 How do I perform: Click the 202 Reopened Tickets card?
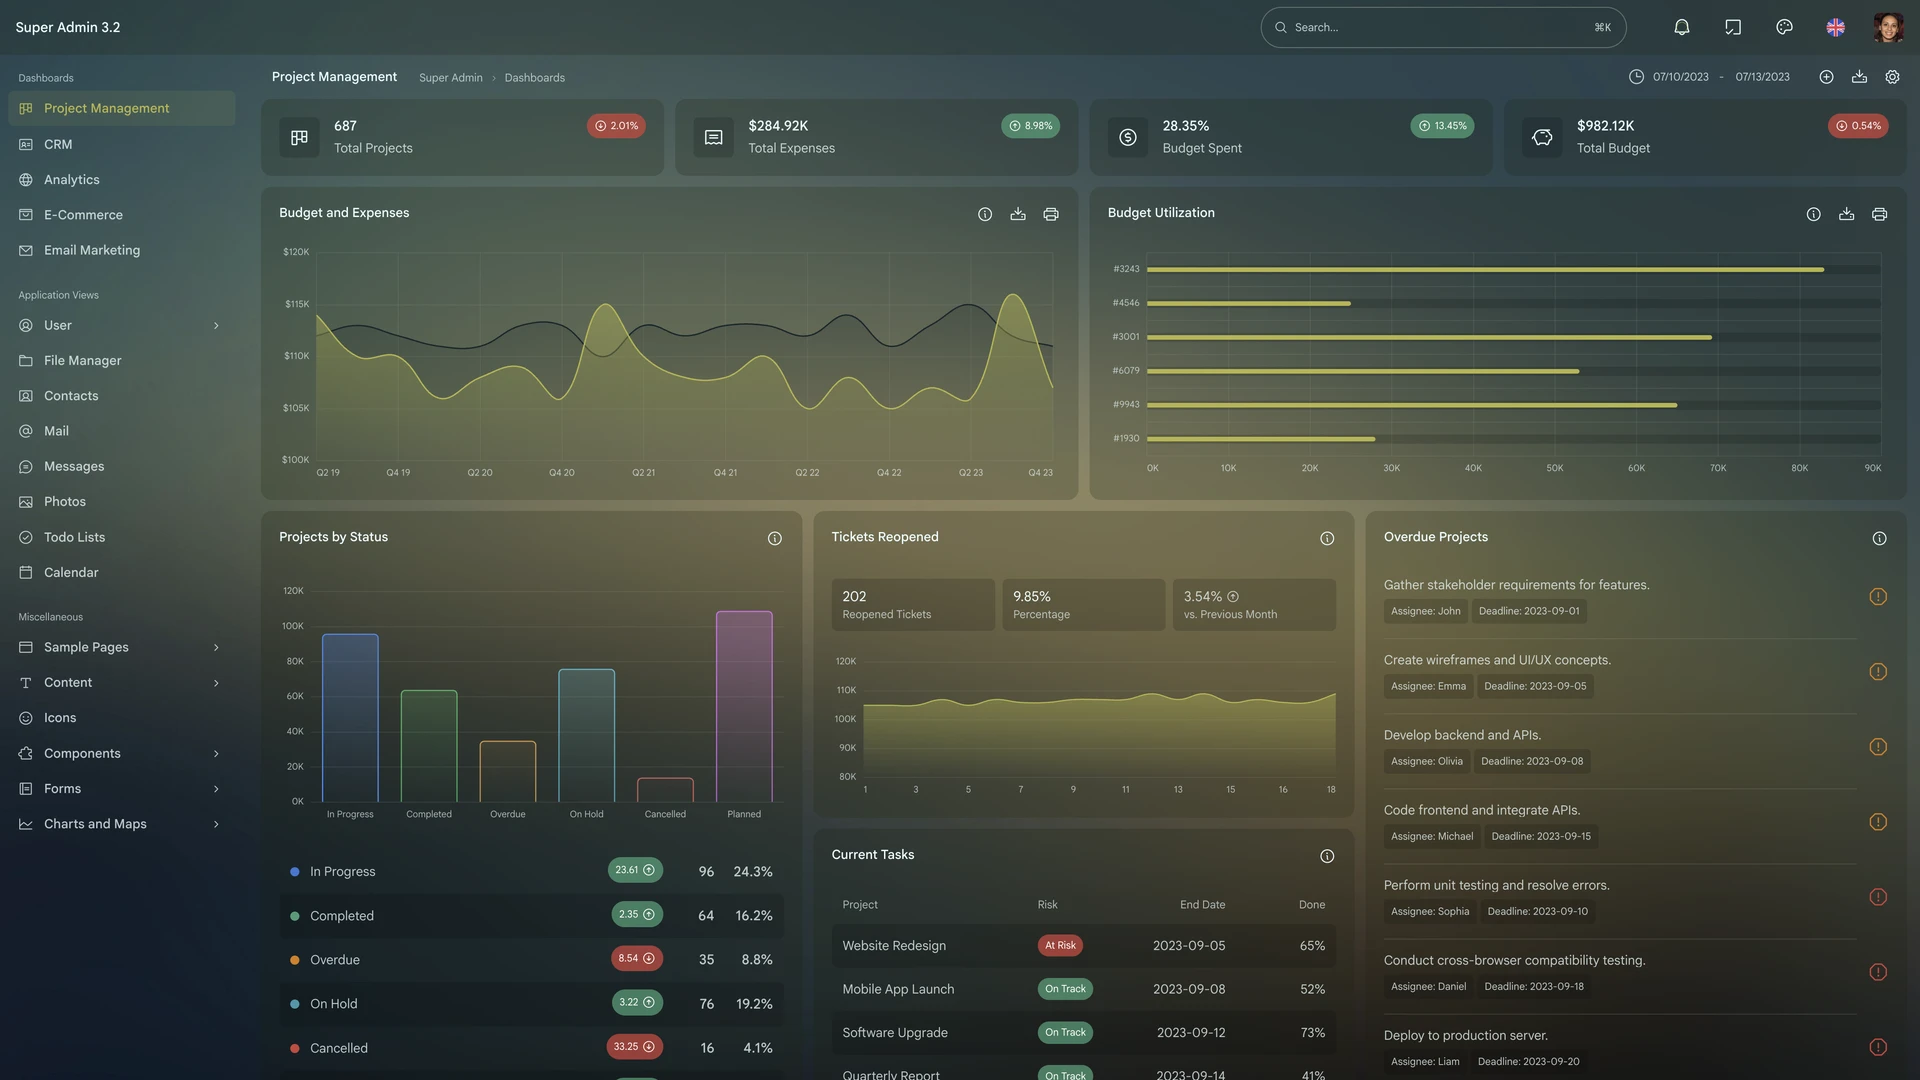coord(912,605)
